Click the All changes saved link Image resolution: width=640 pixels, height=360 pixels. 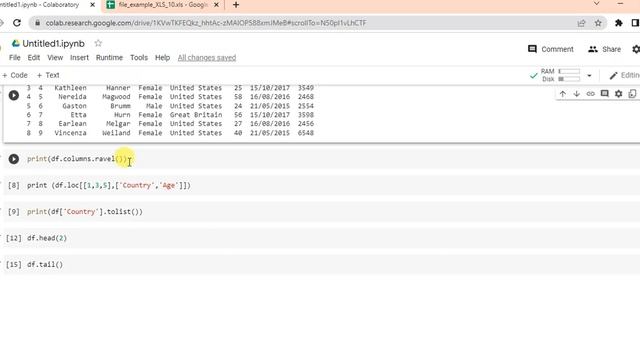pos(207,58)
